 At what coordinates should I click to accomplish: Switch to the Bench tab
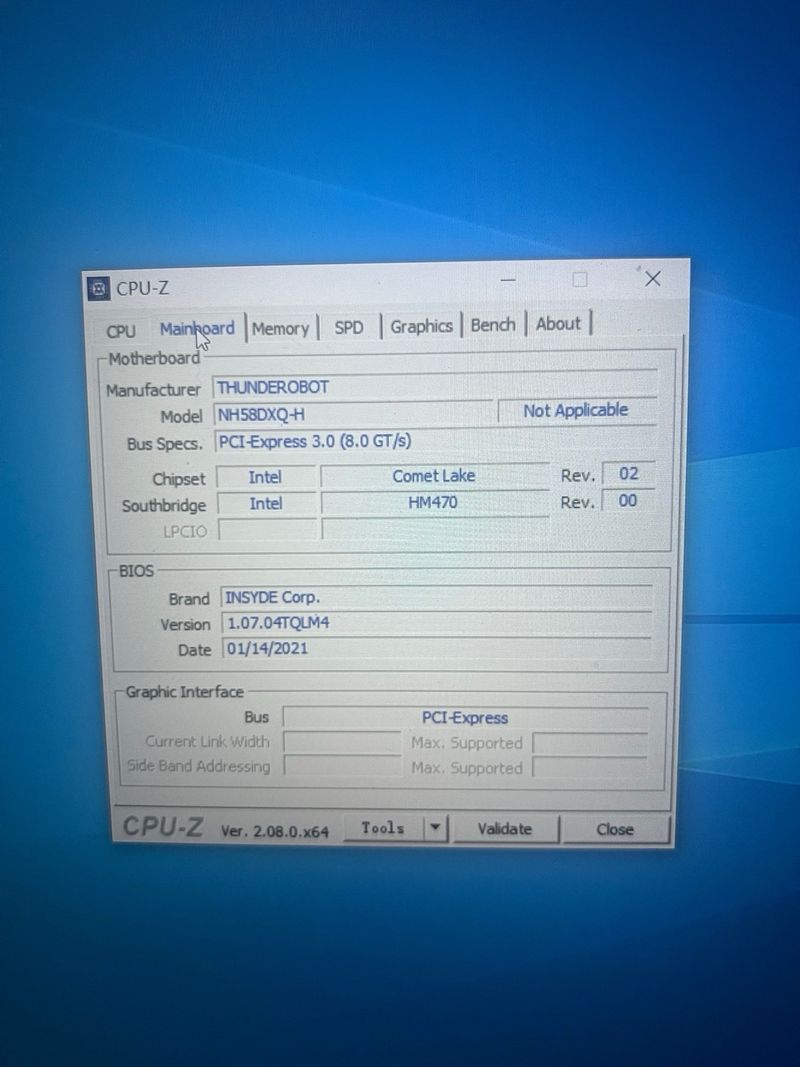tap(493, 325)
